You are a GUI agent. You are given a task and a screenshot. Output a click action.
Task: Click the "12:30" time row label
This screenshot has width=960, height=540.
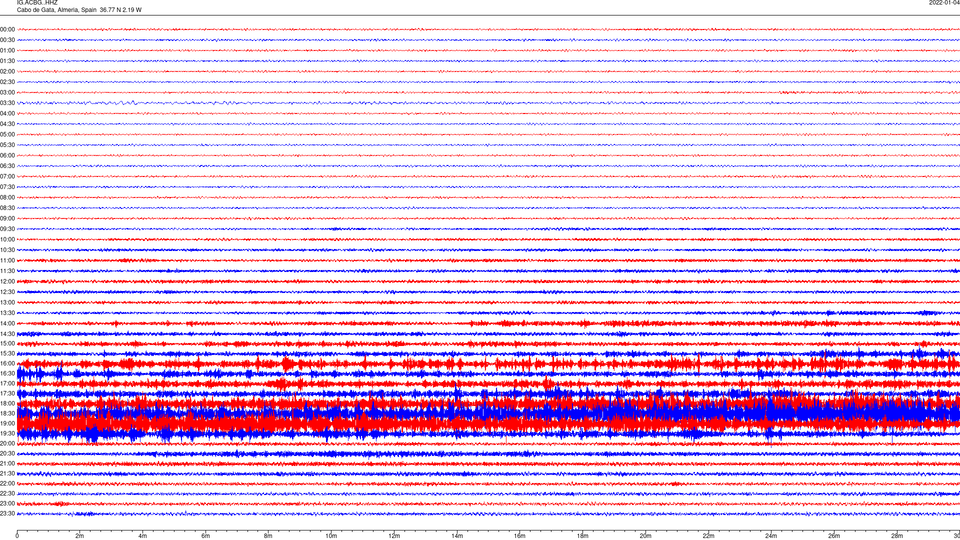(x=7, y=292)
